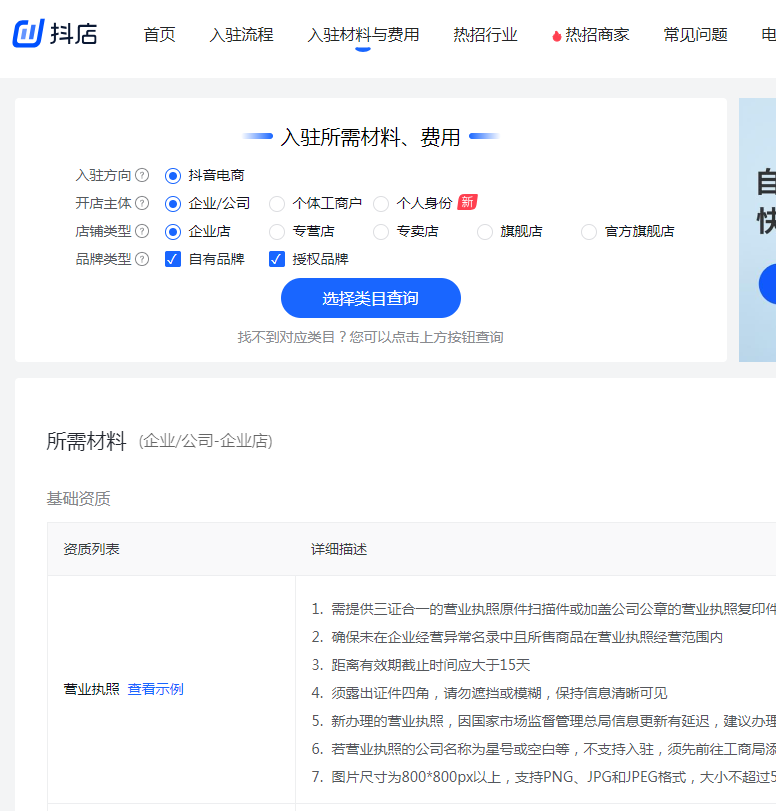
Task: Click the 入驻所需材料、费用 heading
Action: (370, 137)
